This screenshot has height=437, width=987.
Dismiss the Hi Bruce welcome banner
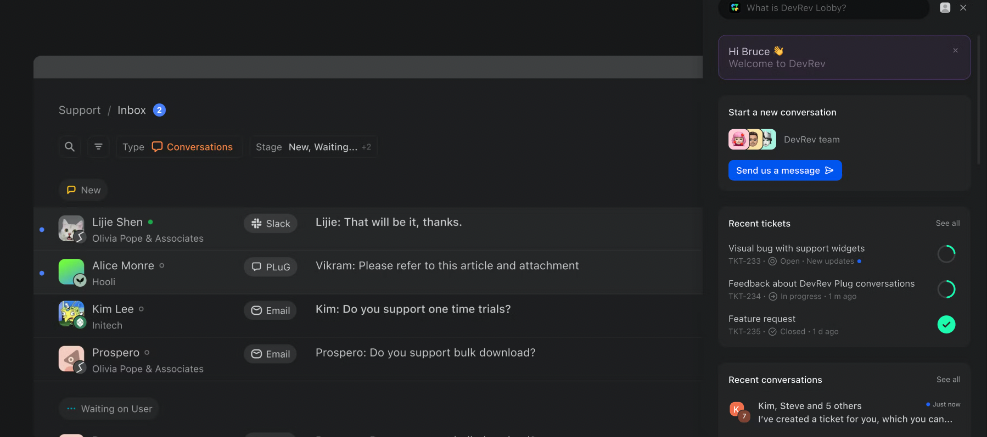pos(956,50)
